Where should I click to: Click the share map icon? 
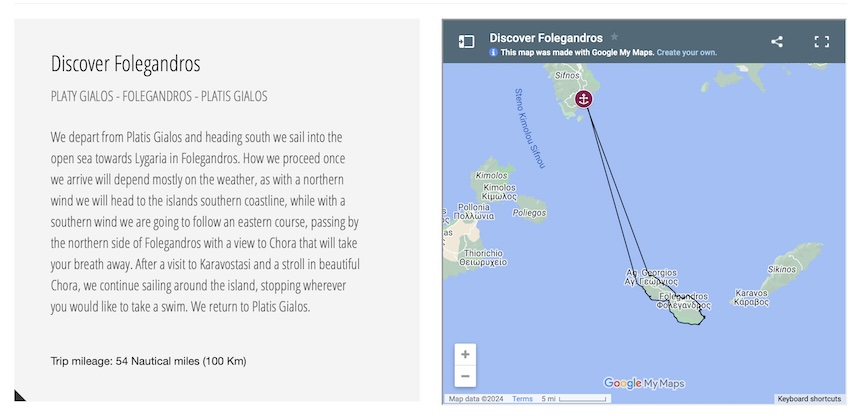tap(777, 42)
